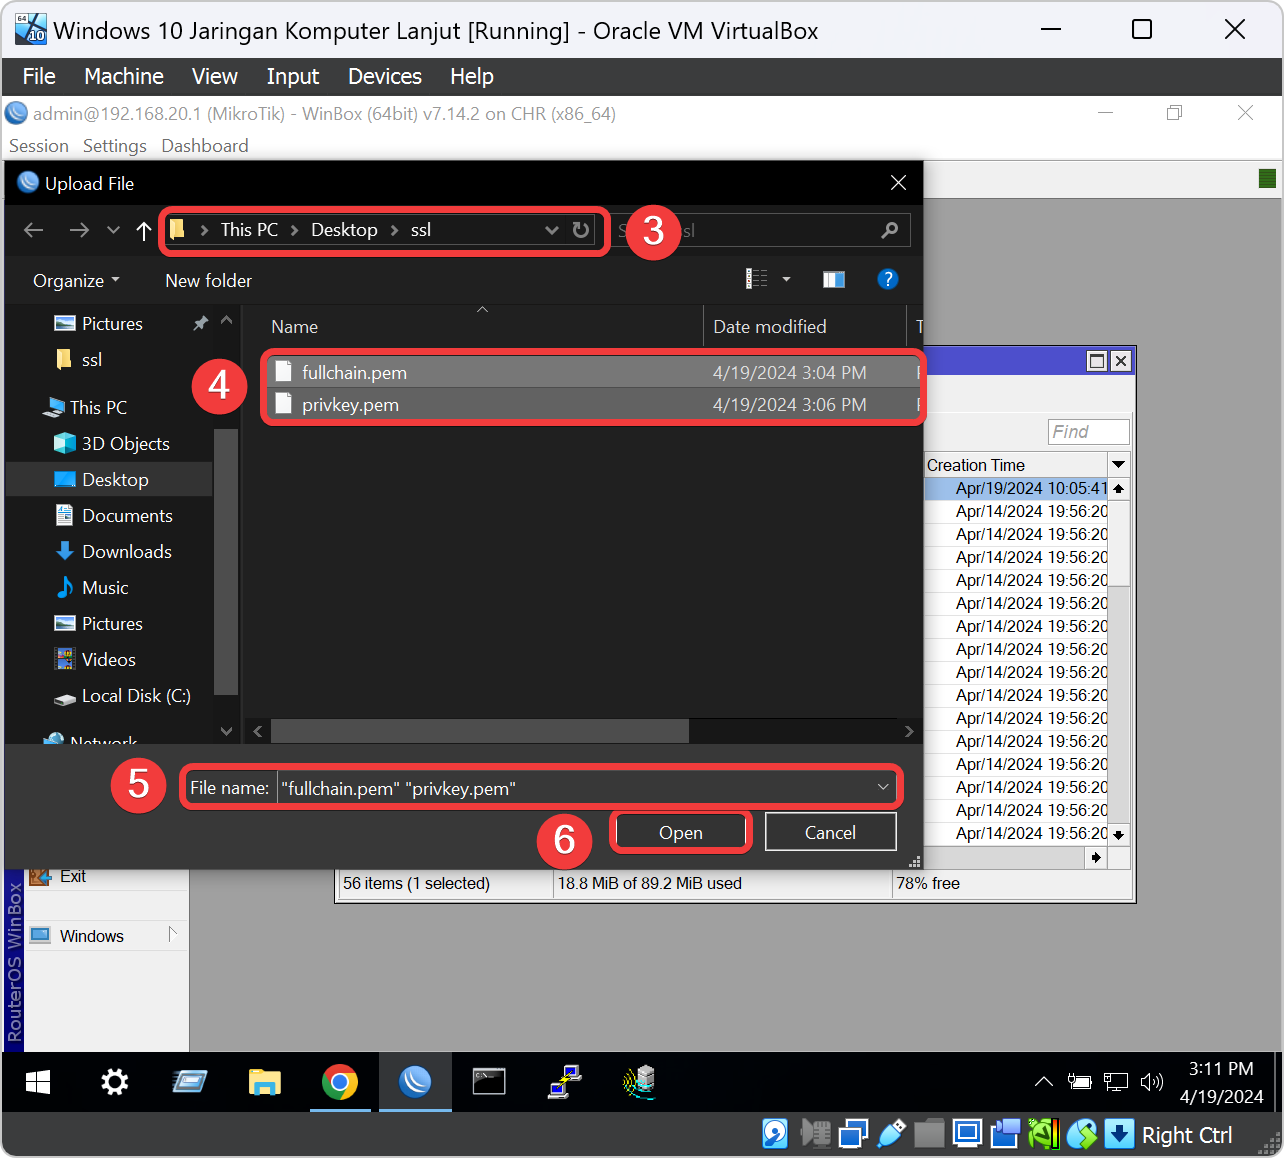Expand the File name dropdown

[x=883, y=788]
